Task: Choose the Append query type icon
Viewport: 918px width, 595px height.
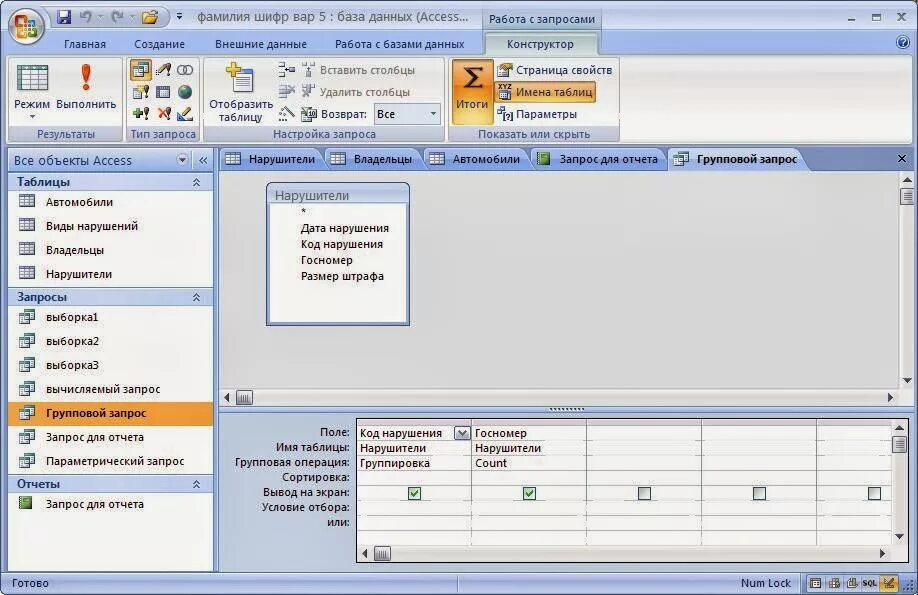Action: click(141, 114)
